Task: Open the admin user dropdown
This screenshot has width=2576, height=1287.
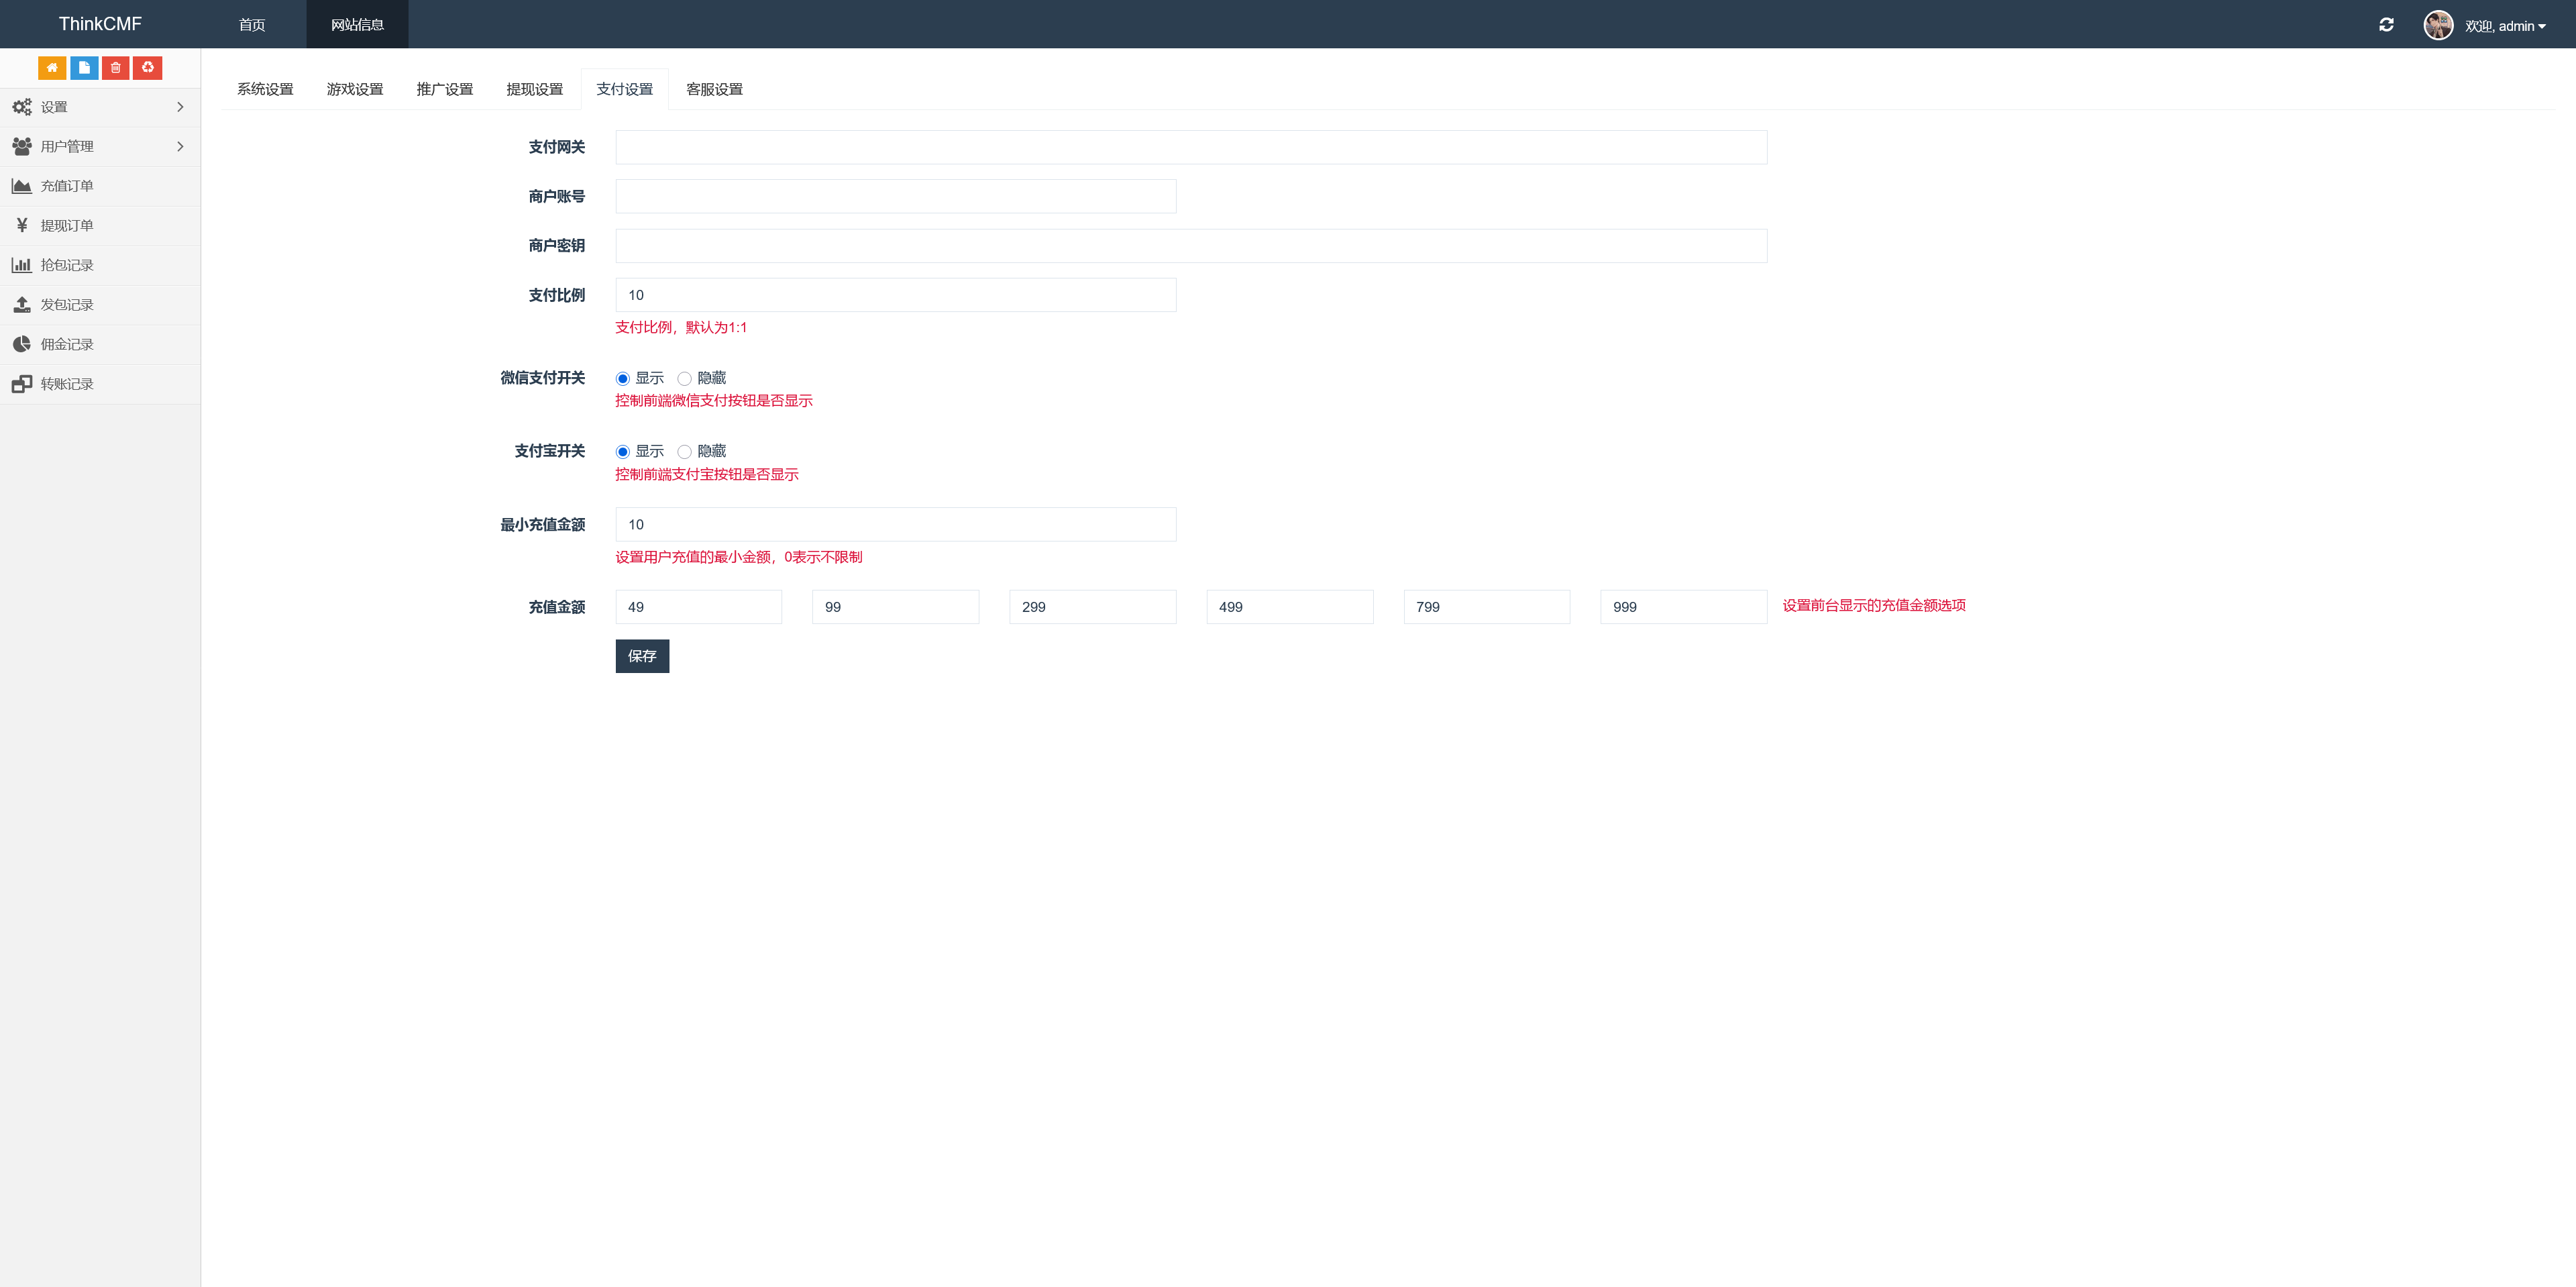Action: [x=2504, y=26]
